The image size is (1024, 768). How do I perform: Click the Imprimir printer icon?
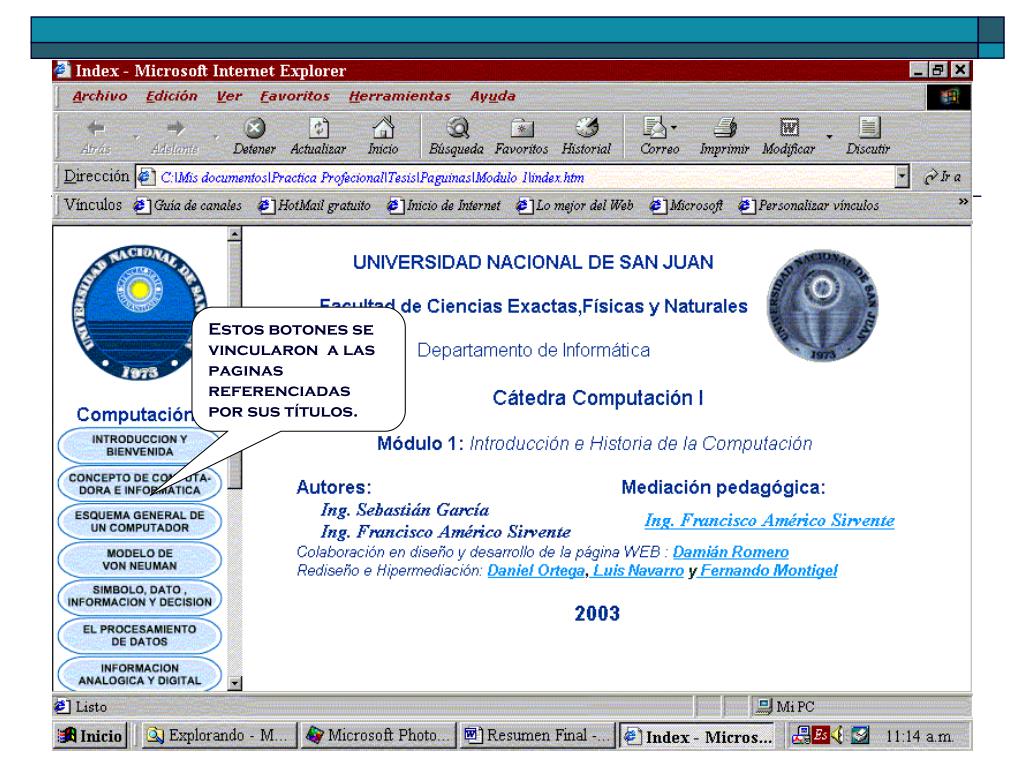pos(724,127)
